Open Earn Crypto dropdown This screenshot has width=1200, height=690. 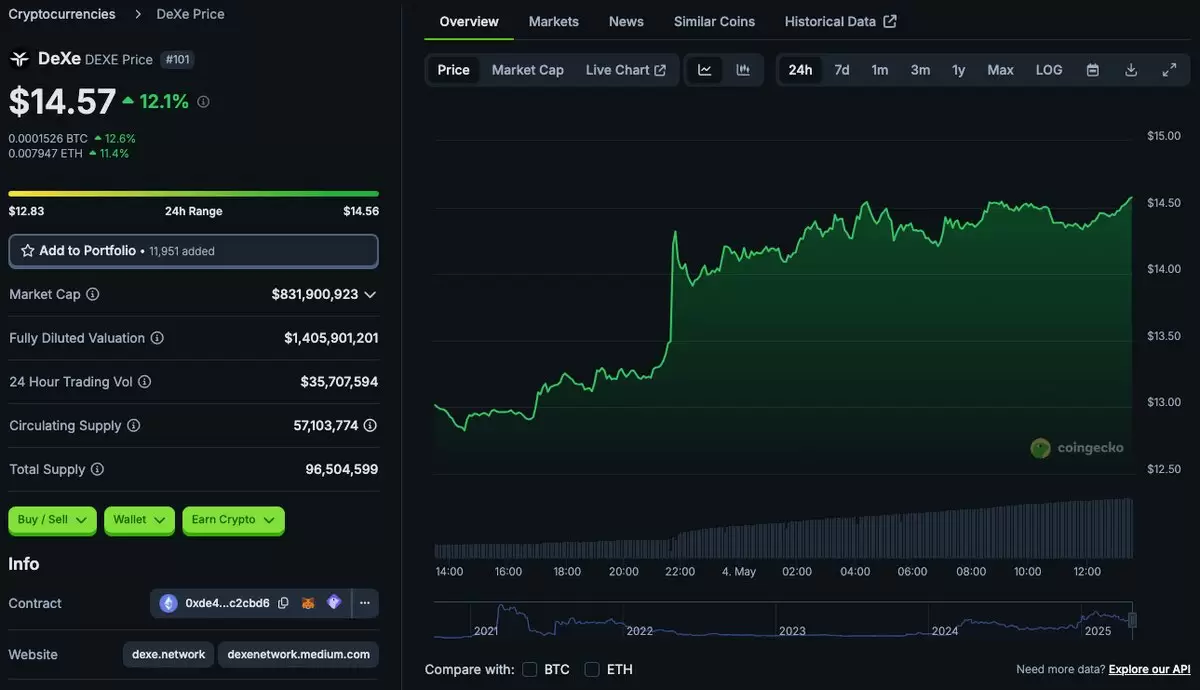(233, 520)
